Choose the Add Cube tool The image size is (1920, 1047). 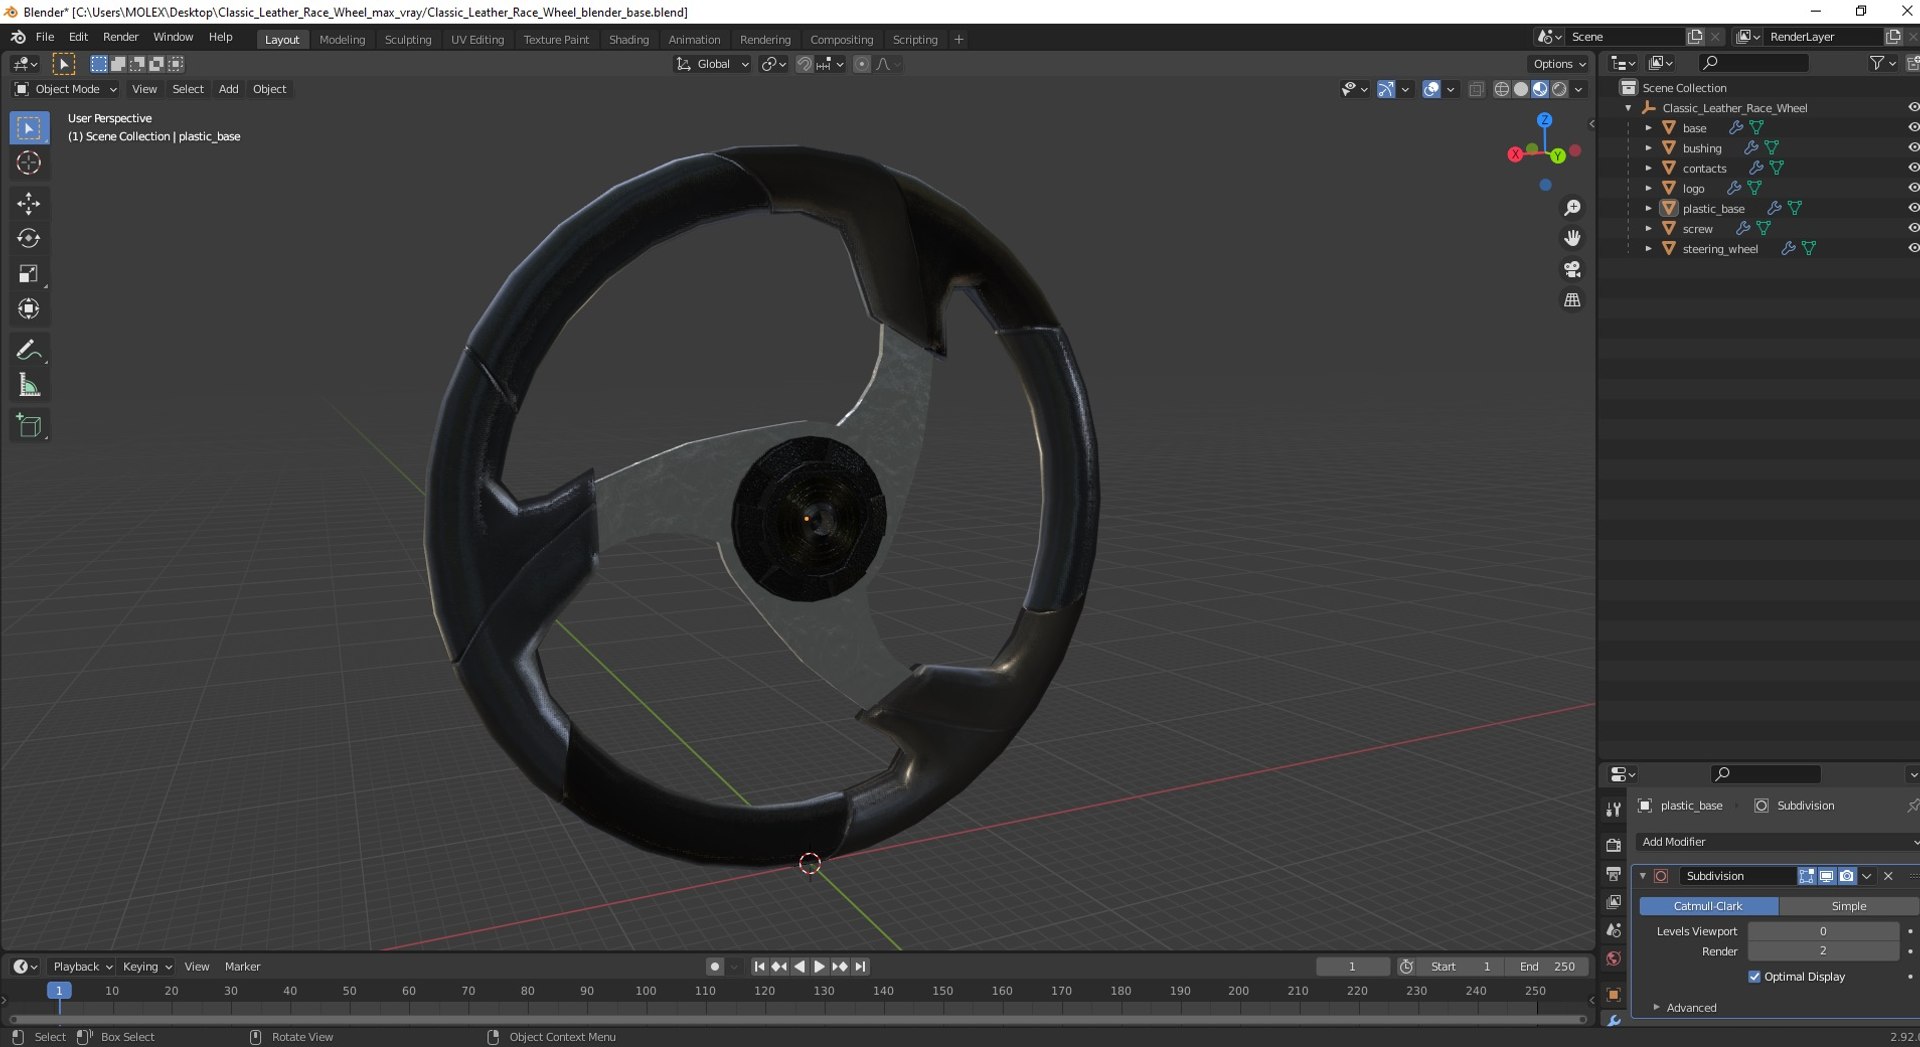tap(29, 426)
